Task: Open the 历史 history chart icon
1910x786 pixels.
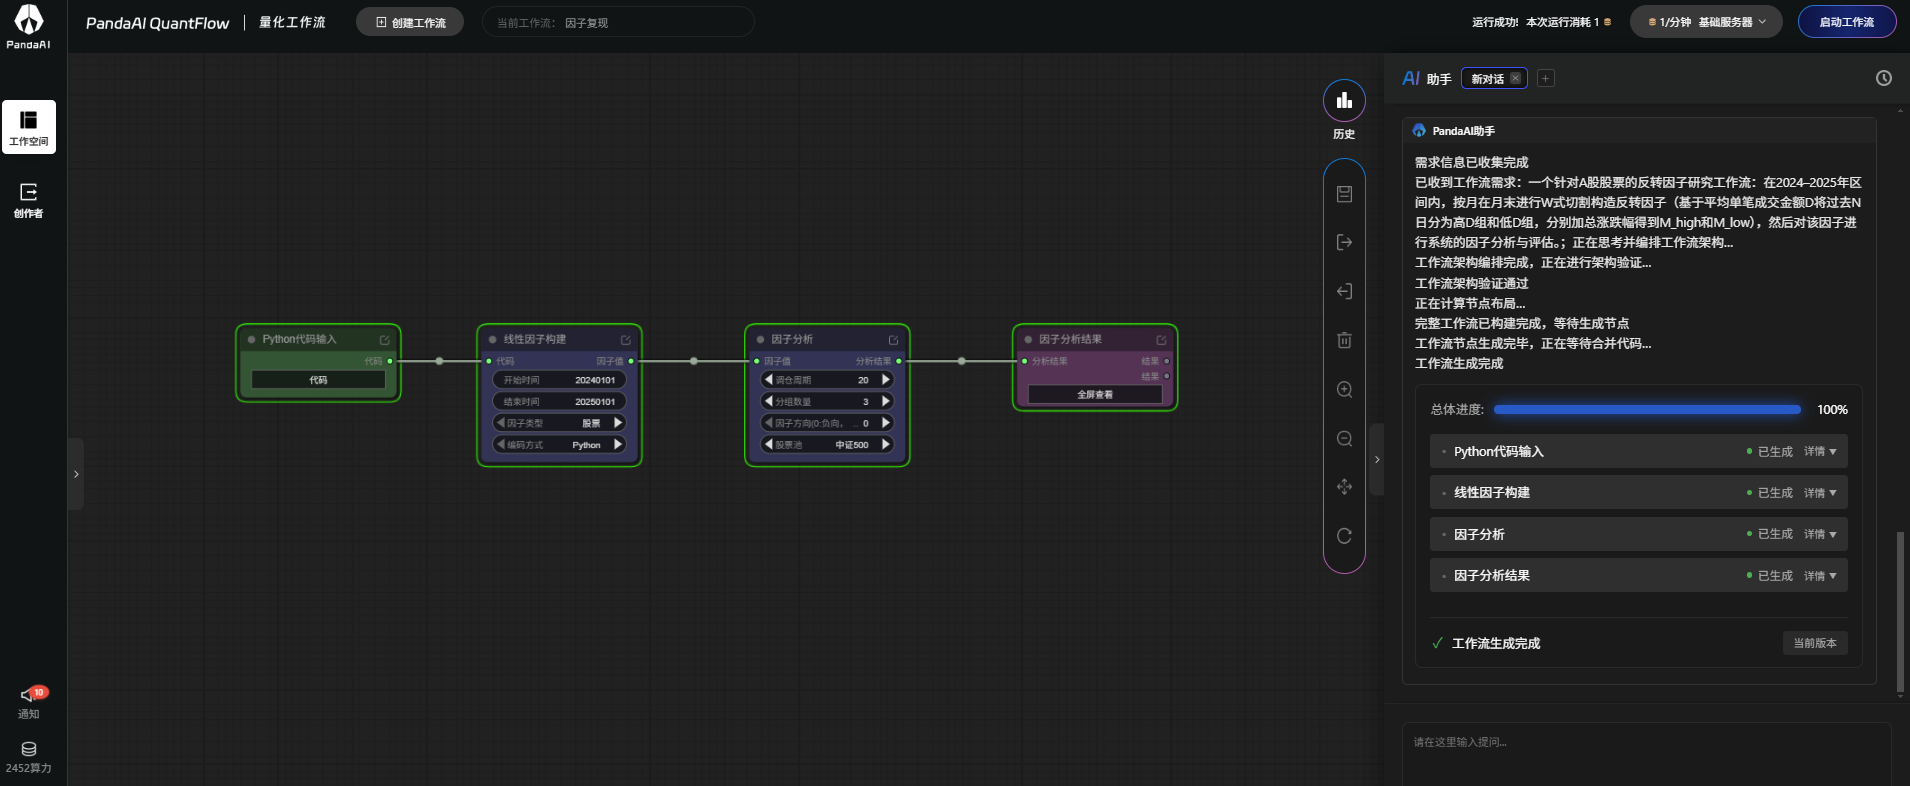Action: pos(1344,100)
